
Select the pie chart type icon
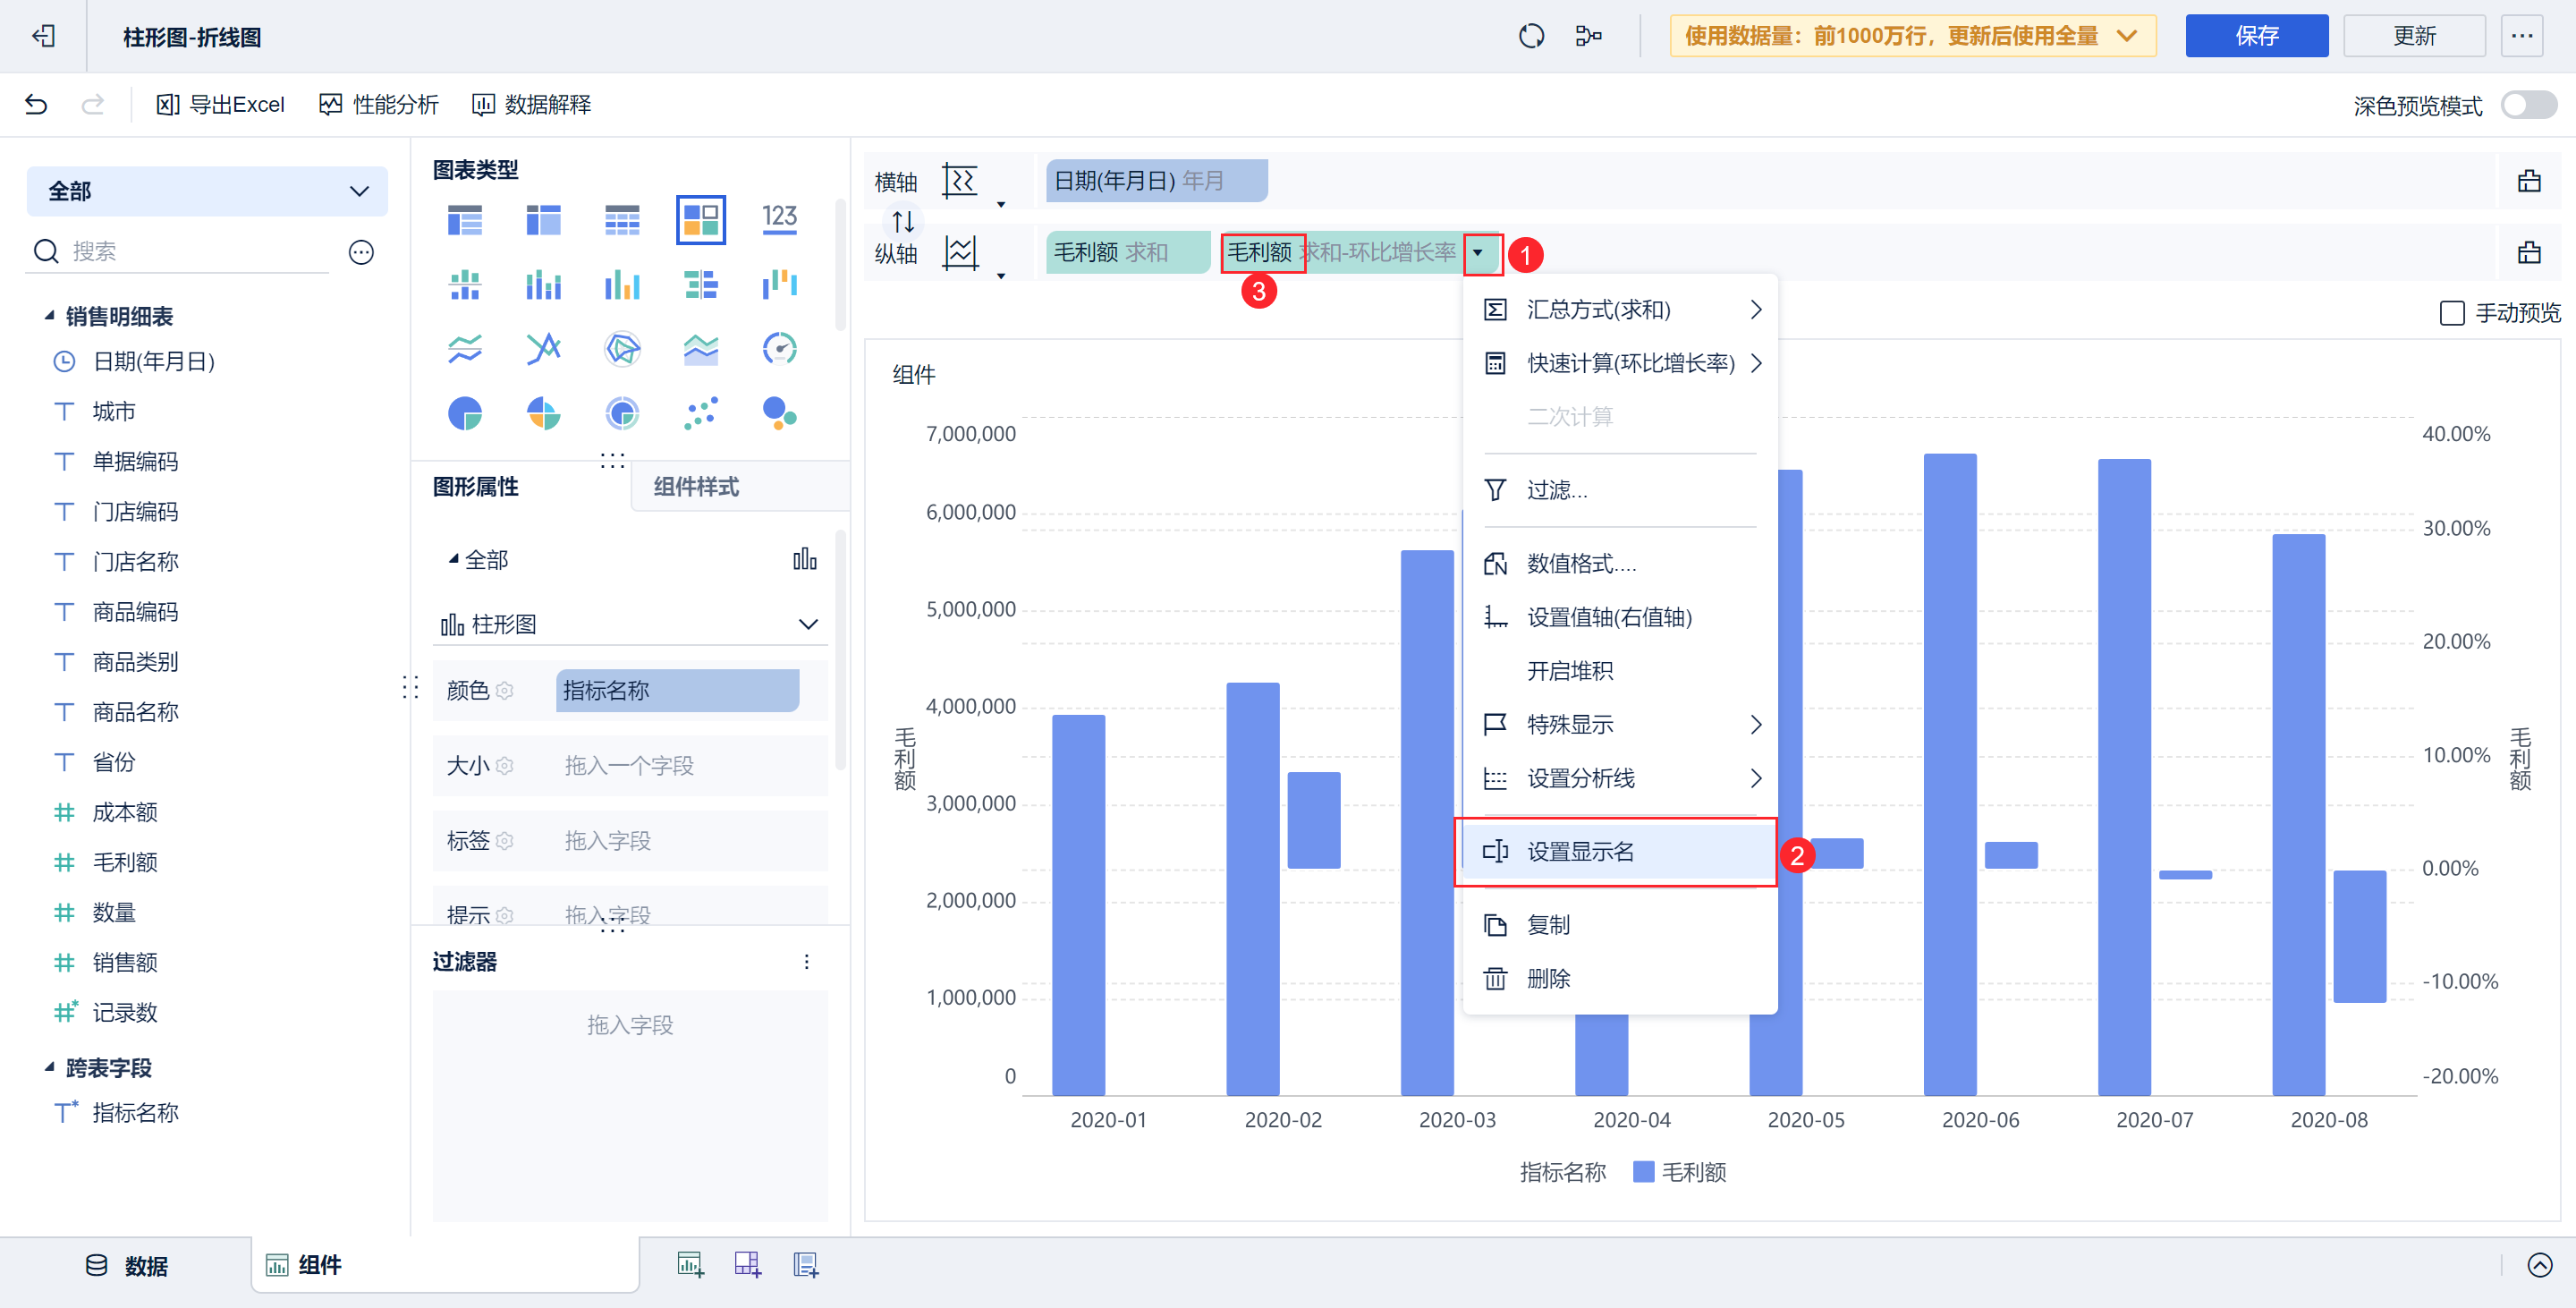464,413
